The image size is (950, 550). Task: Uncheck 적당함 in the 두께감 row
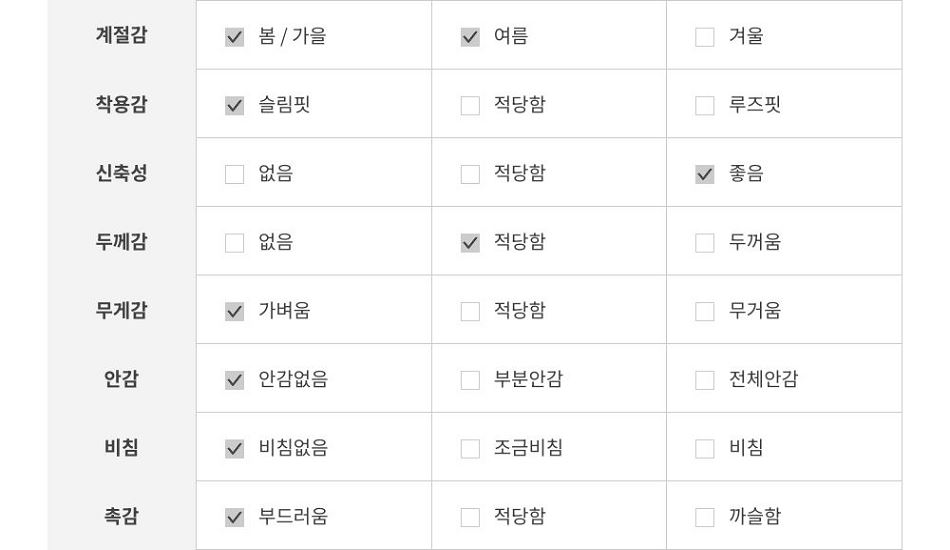tap(470, 243)
